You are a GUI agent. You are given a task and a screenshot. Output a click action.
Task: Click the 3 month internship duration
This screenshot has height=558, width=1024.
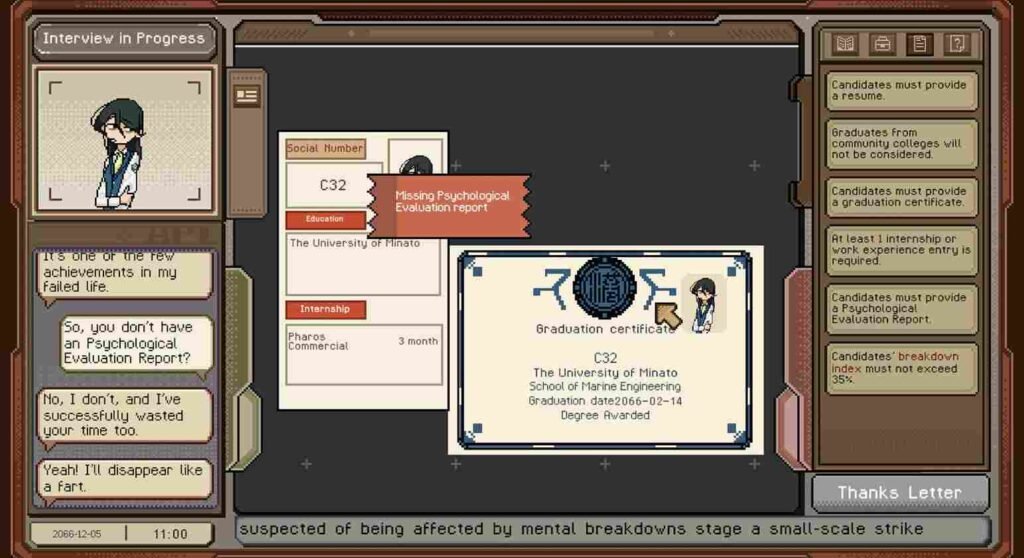[418, 341]
